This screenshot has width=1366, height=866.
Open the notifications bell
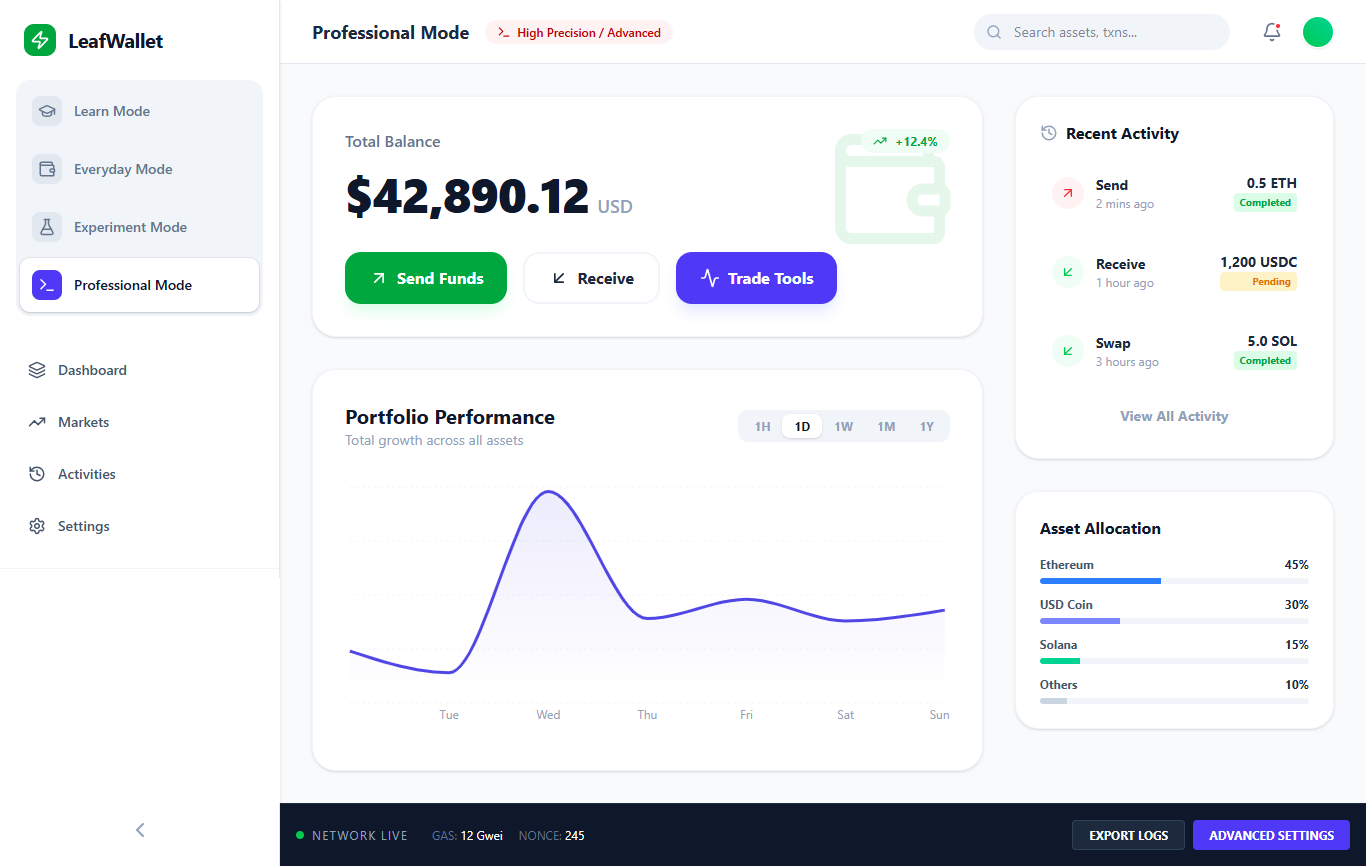pyautogui.click(x=1272, y=32)
